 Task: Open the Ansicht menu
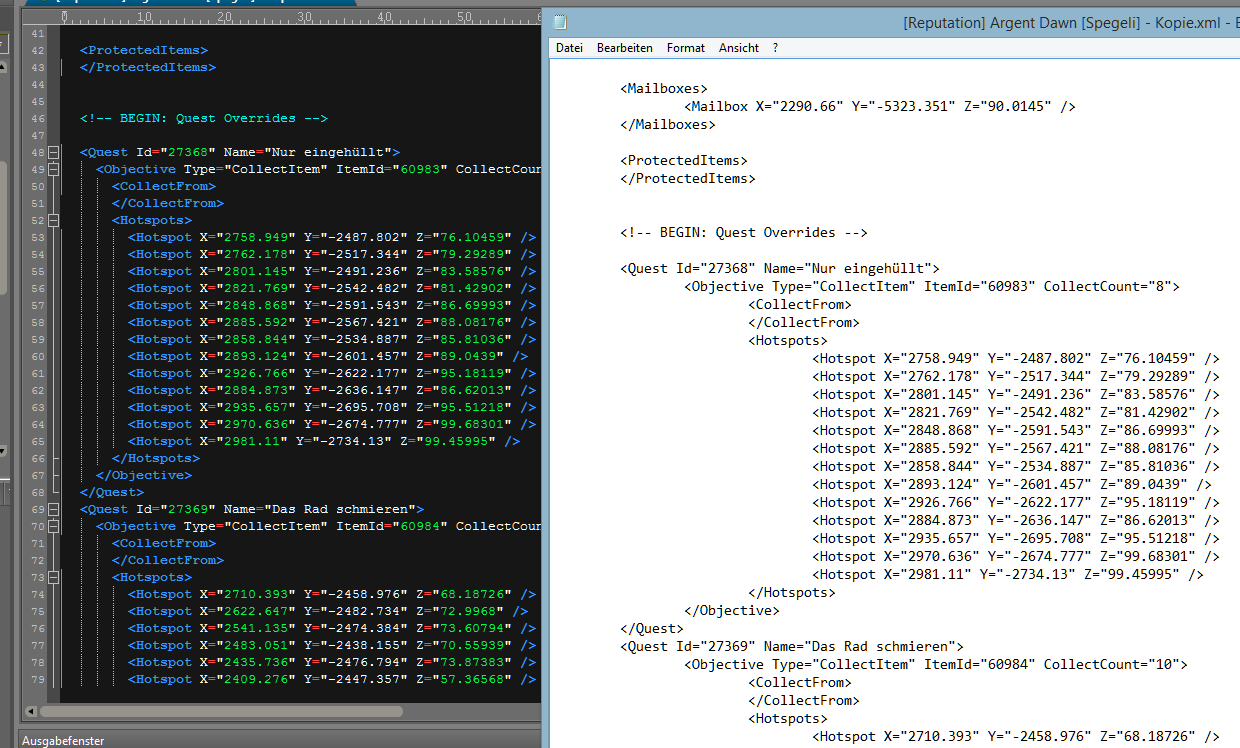click(738, 48)
